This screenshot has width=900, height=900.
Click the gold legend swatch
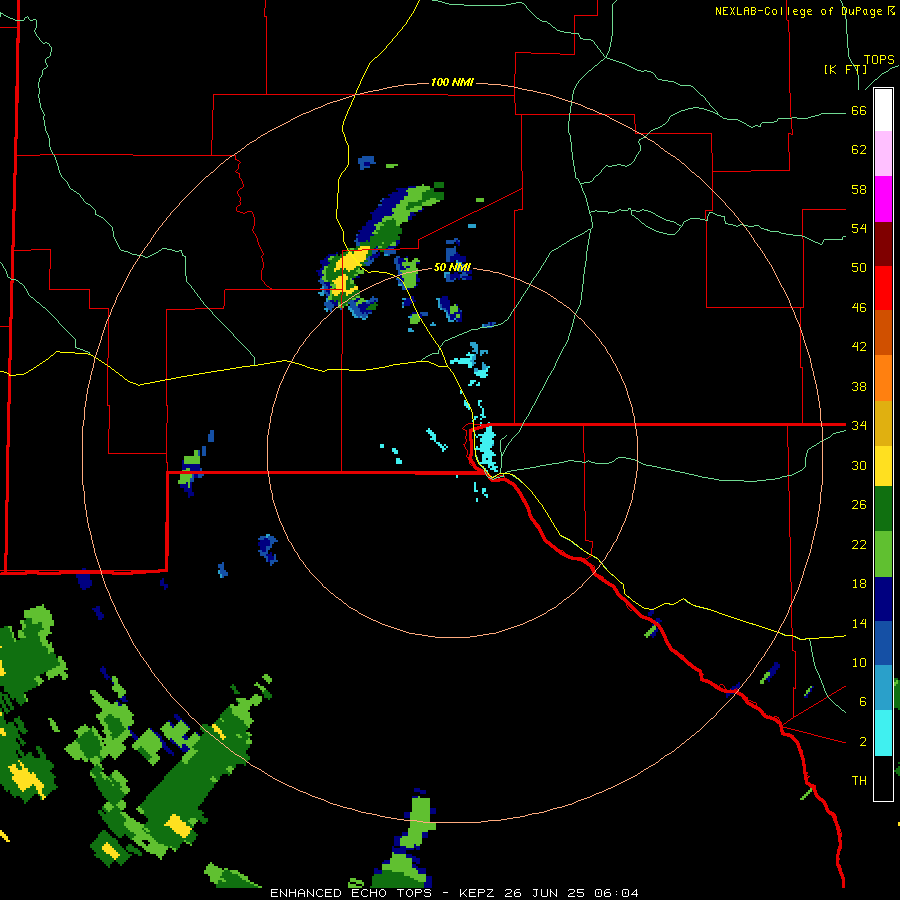tap(883, 423)
